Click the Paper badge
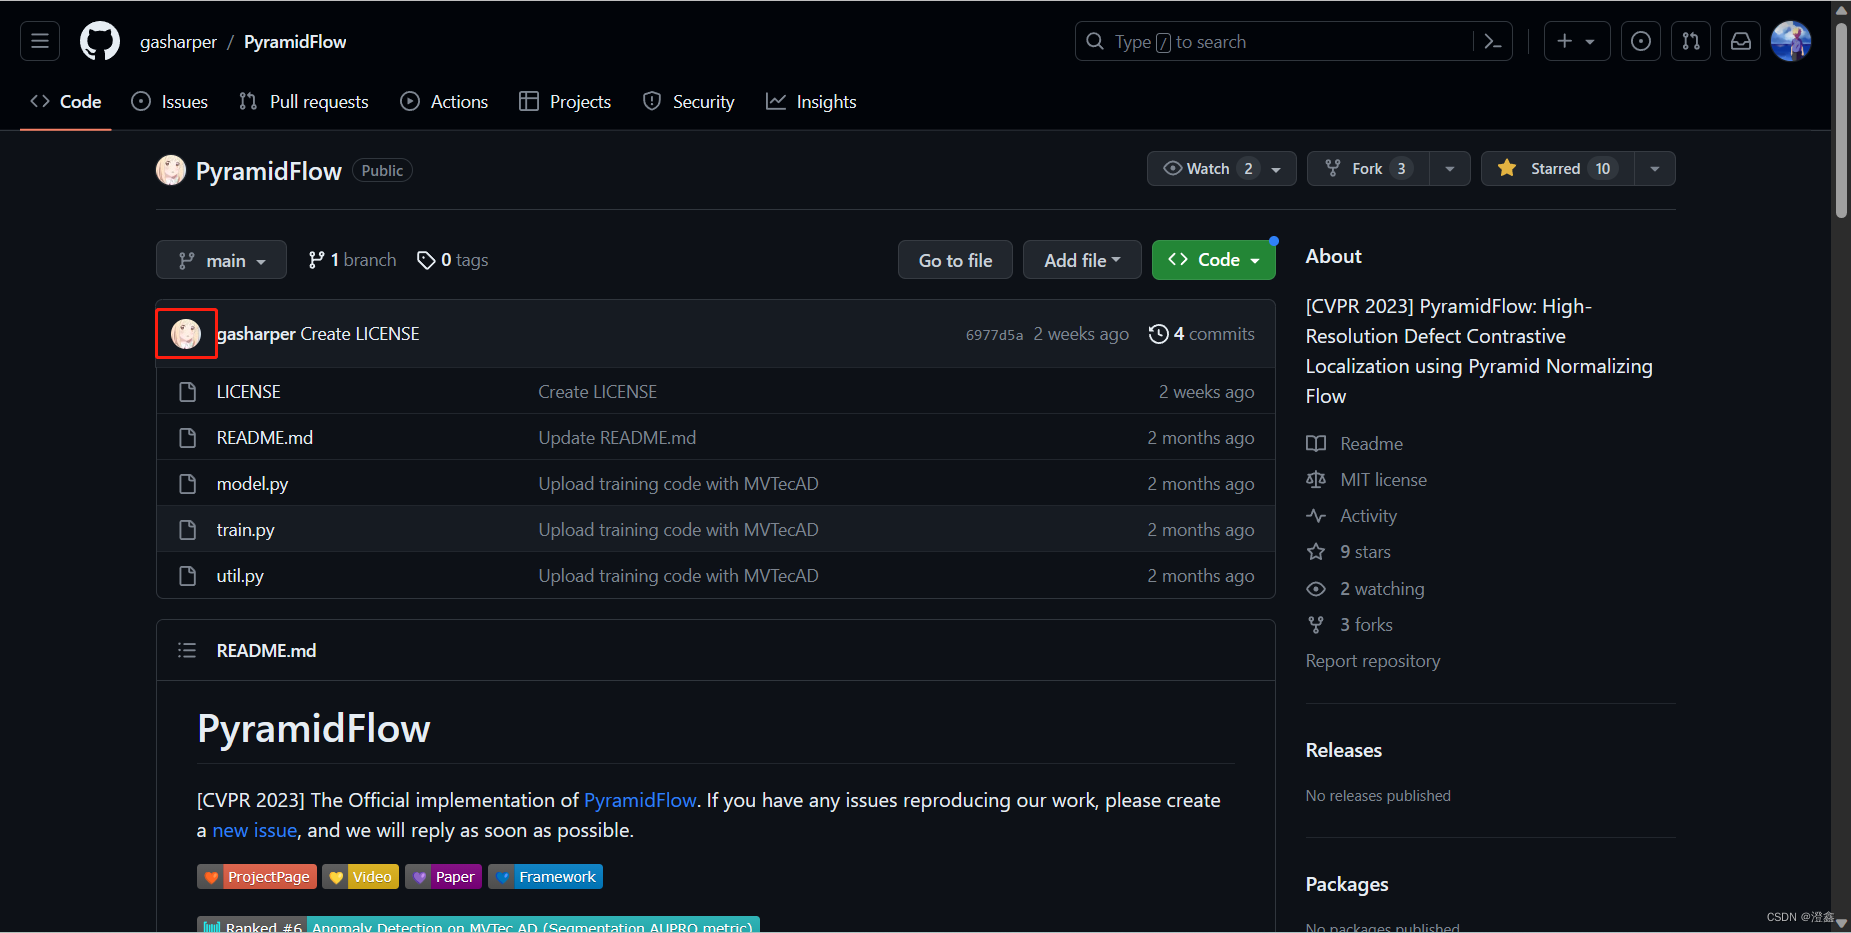1851x933 pixels. [443, 877]
